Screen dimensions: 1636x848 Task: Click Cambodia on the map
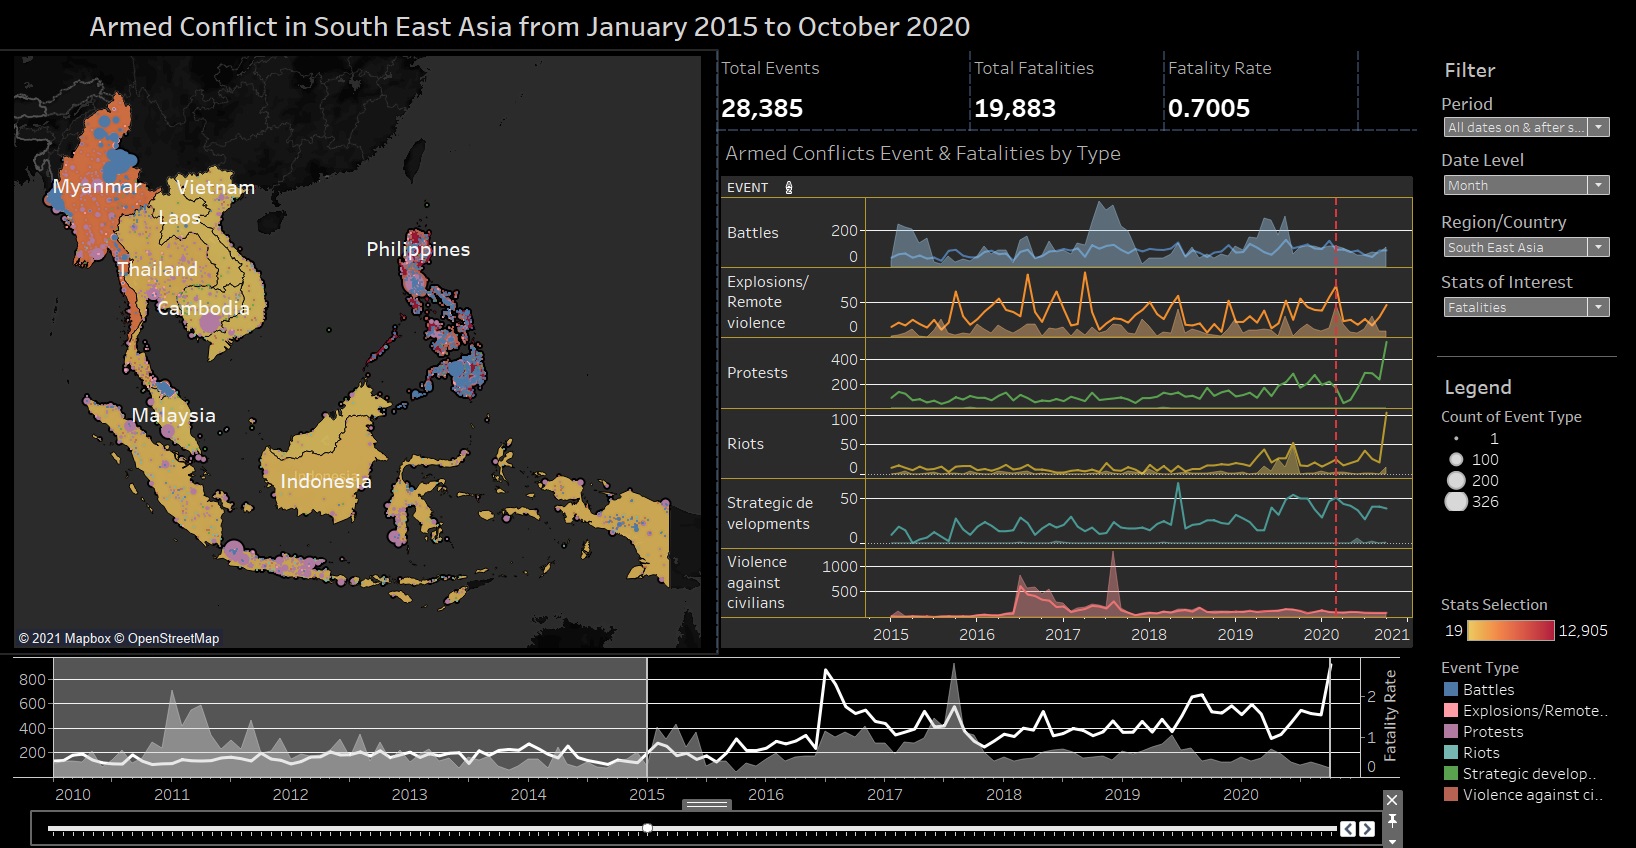click(203, 308)
